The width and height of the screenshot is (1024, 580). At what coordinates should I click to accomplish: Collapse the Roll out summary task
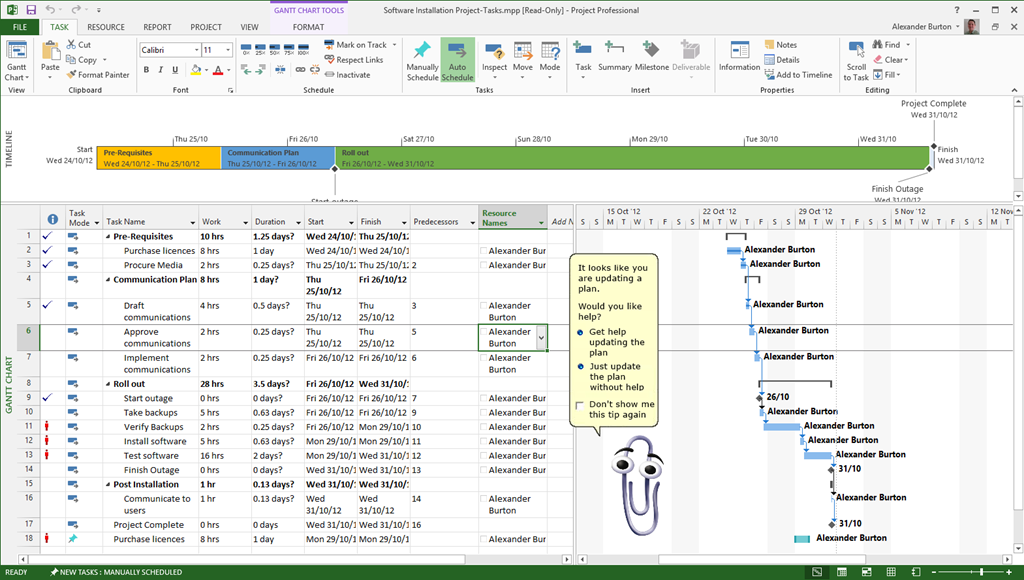click(x=108, y=384)
